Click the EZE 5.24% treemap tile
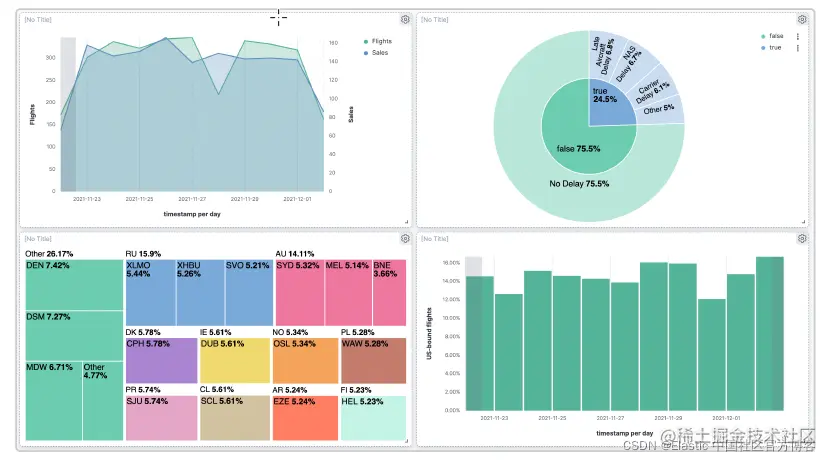 [x=305, y=418]
